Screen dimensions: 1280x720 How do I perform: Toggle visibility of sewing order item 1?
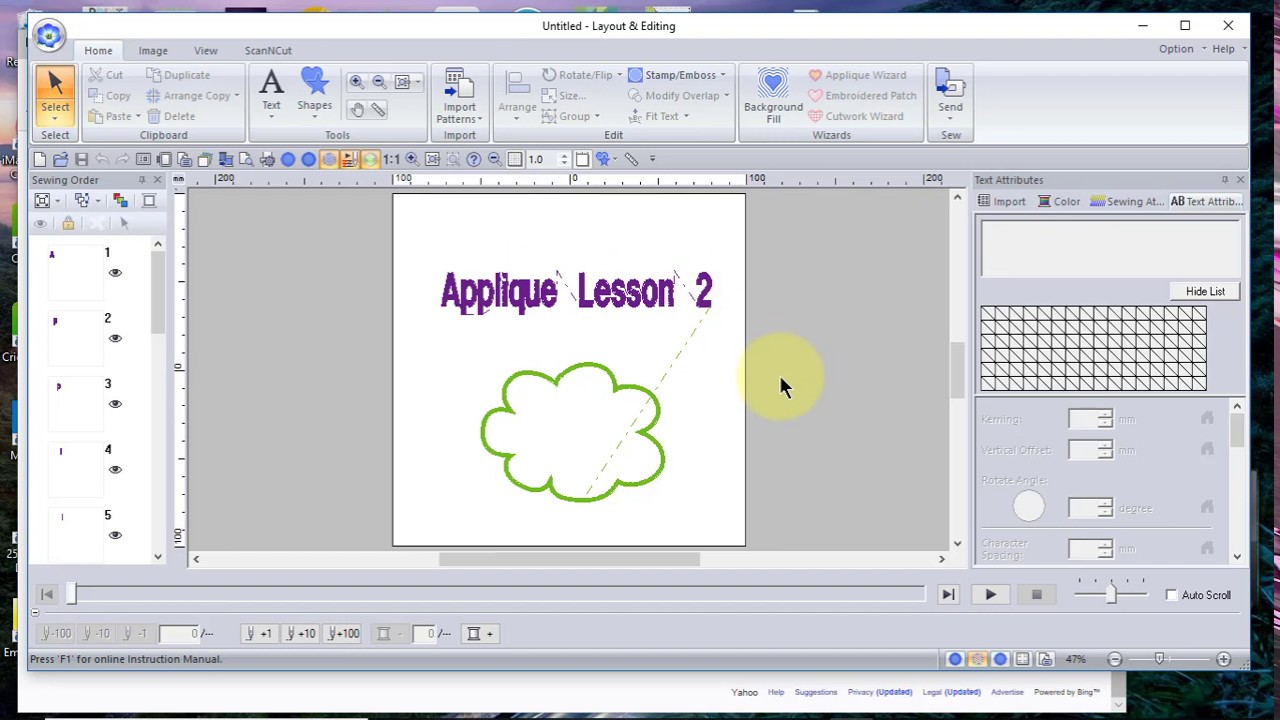[115, 273]
